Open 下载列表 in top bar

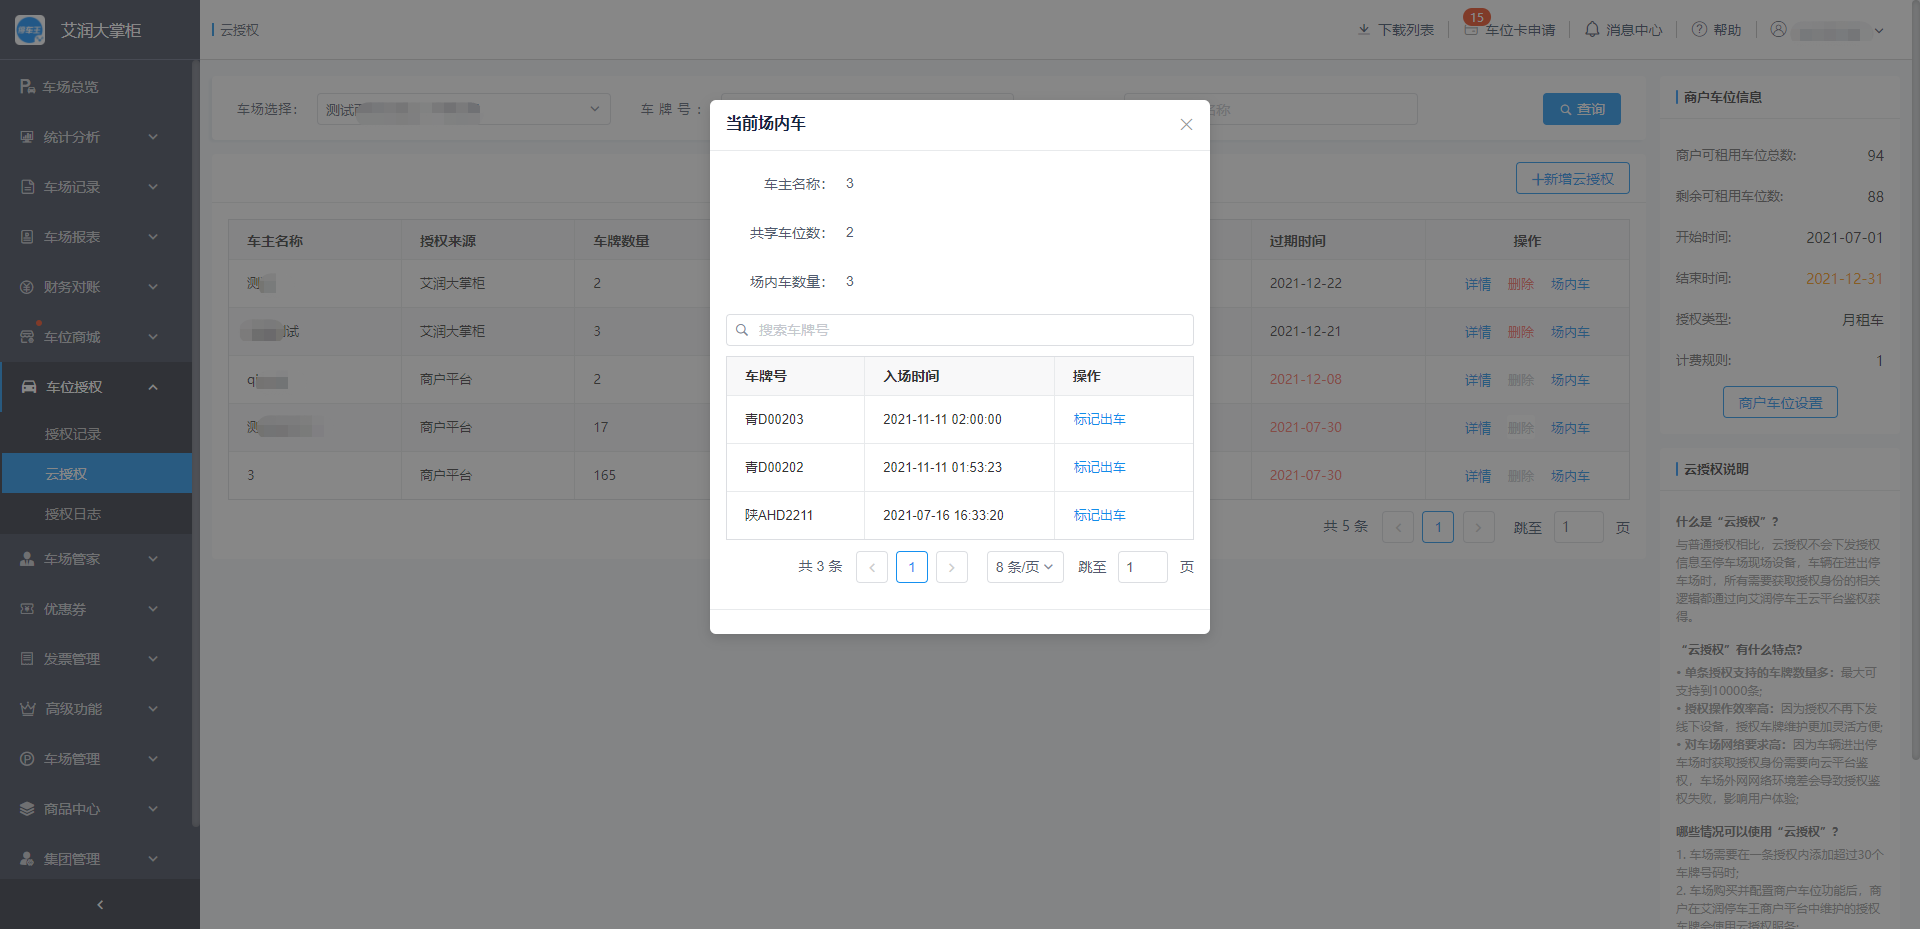click(x=1396, y=30)
